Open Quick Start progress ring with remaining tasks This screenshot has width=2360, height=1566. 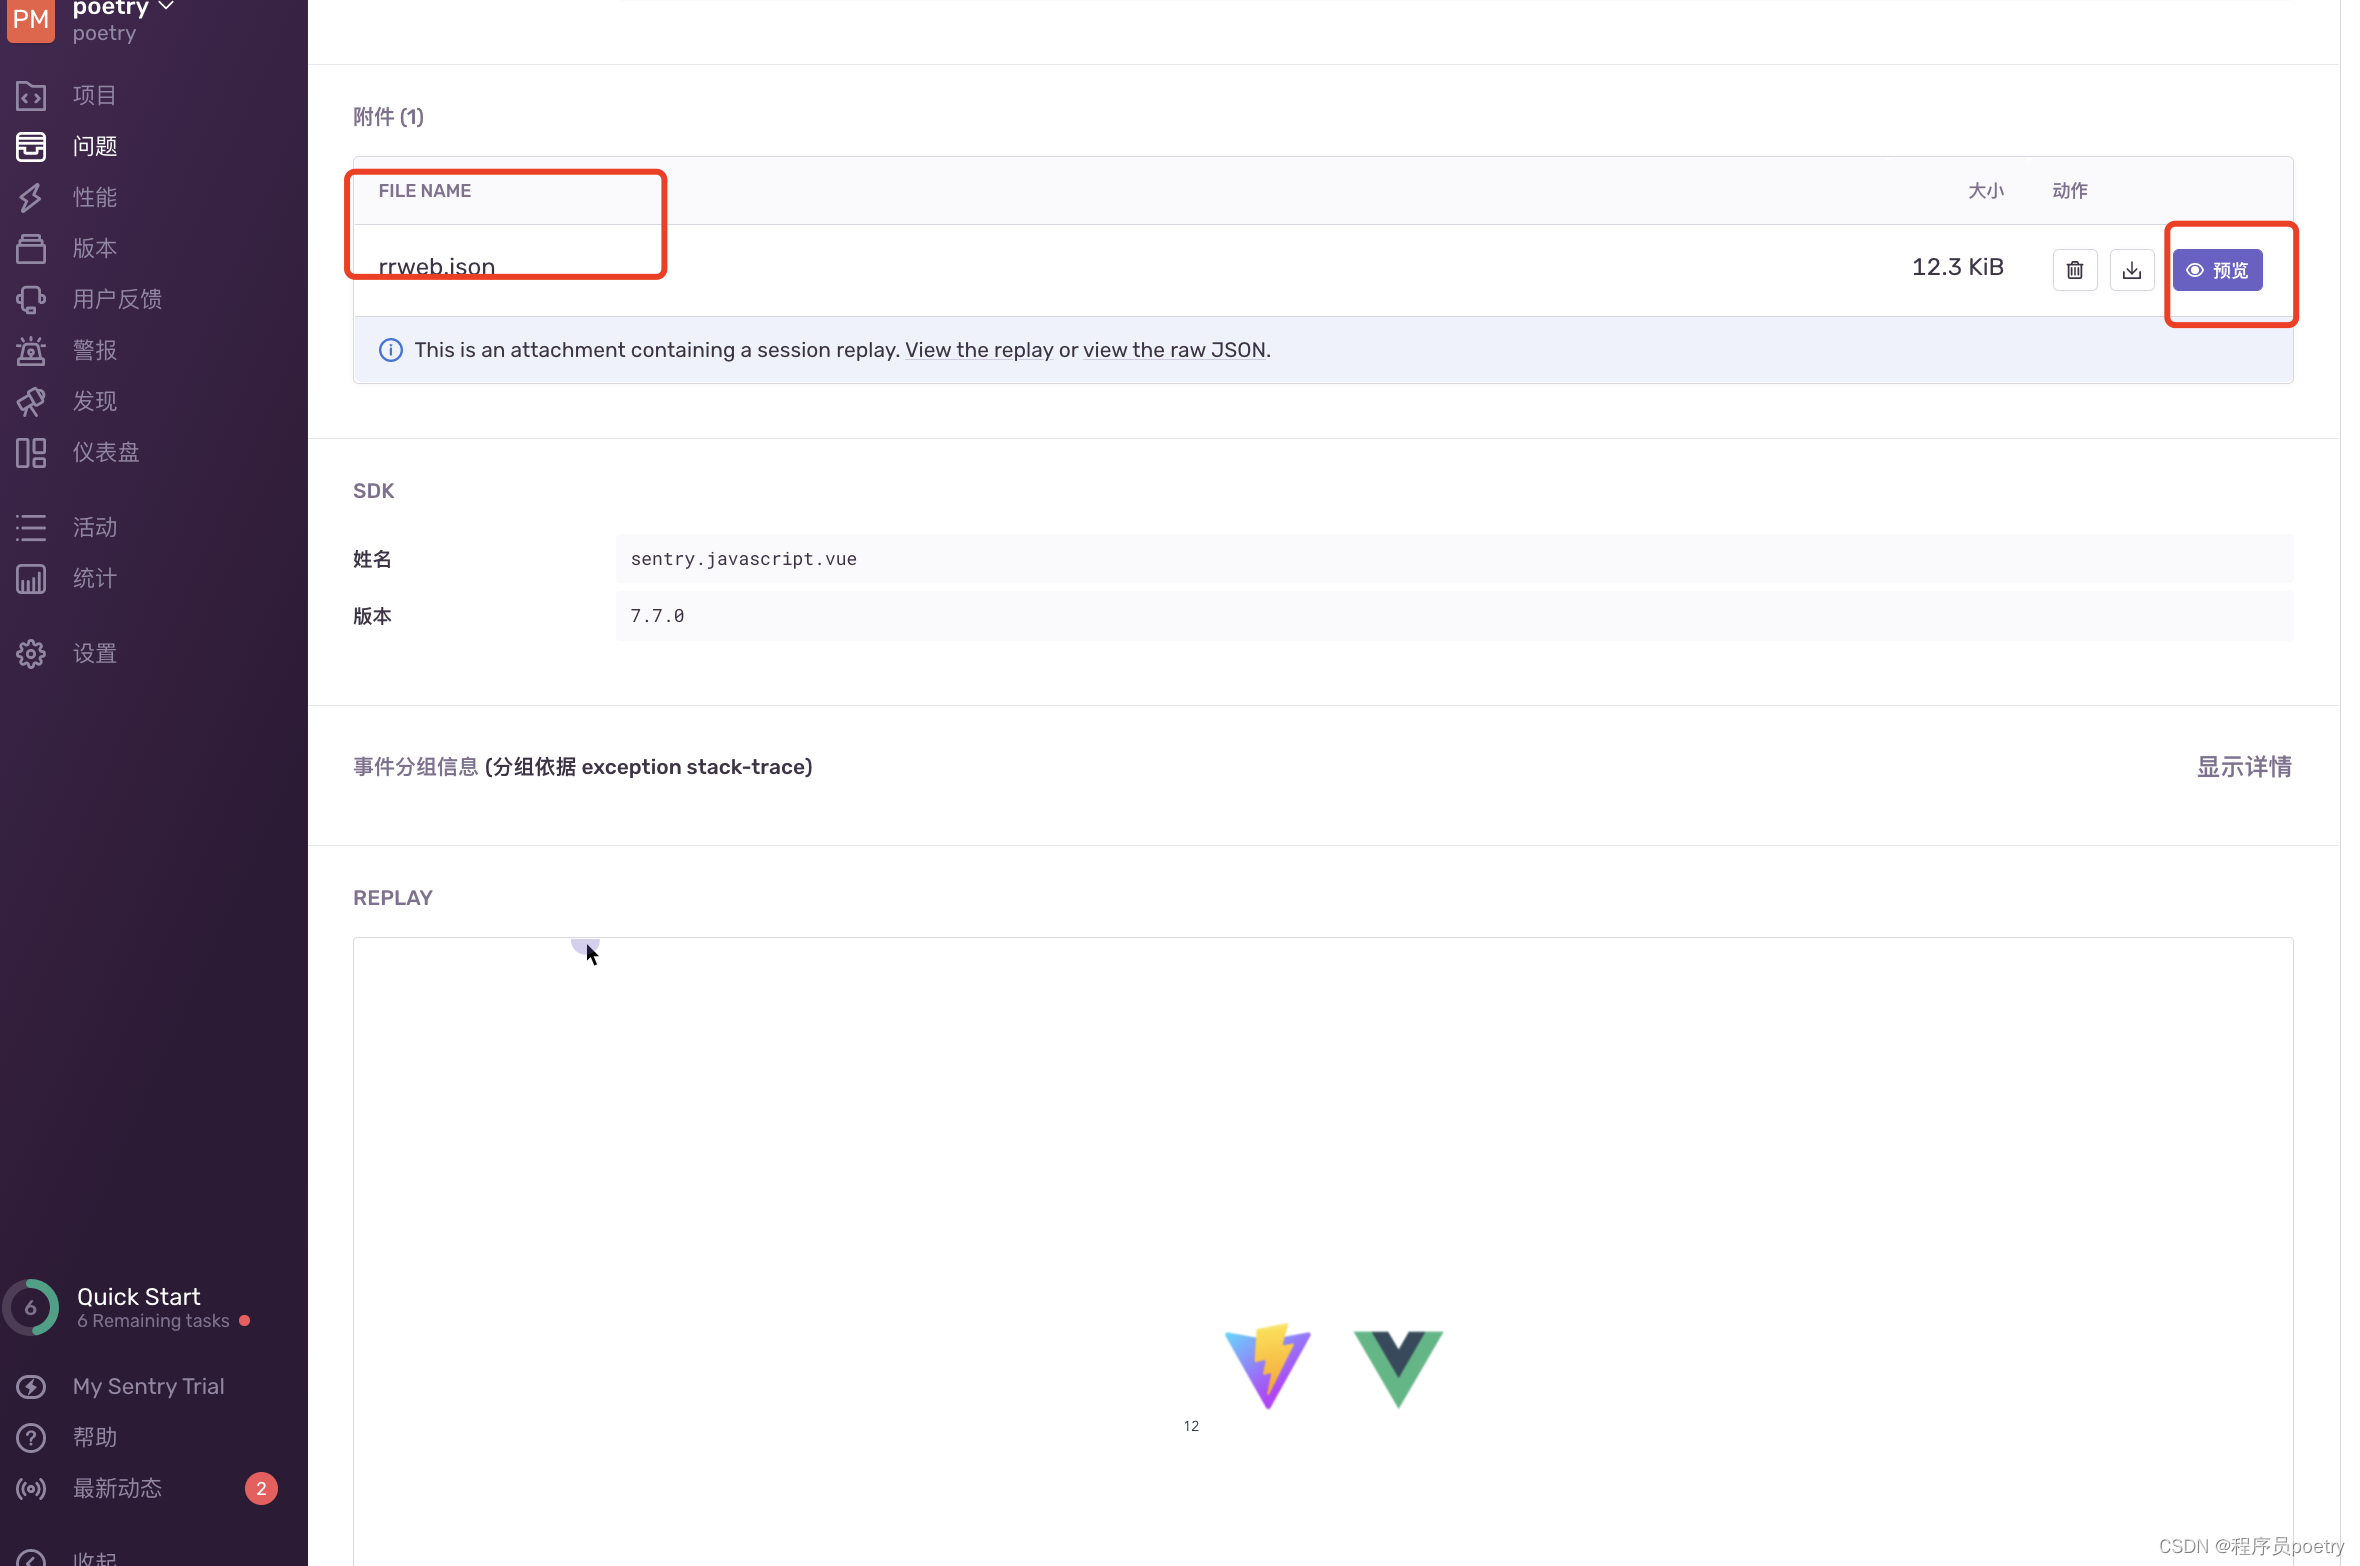32,1307
